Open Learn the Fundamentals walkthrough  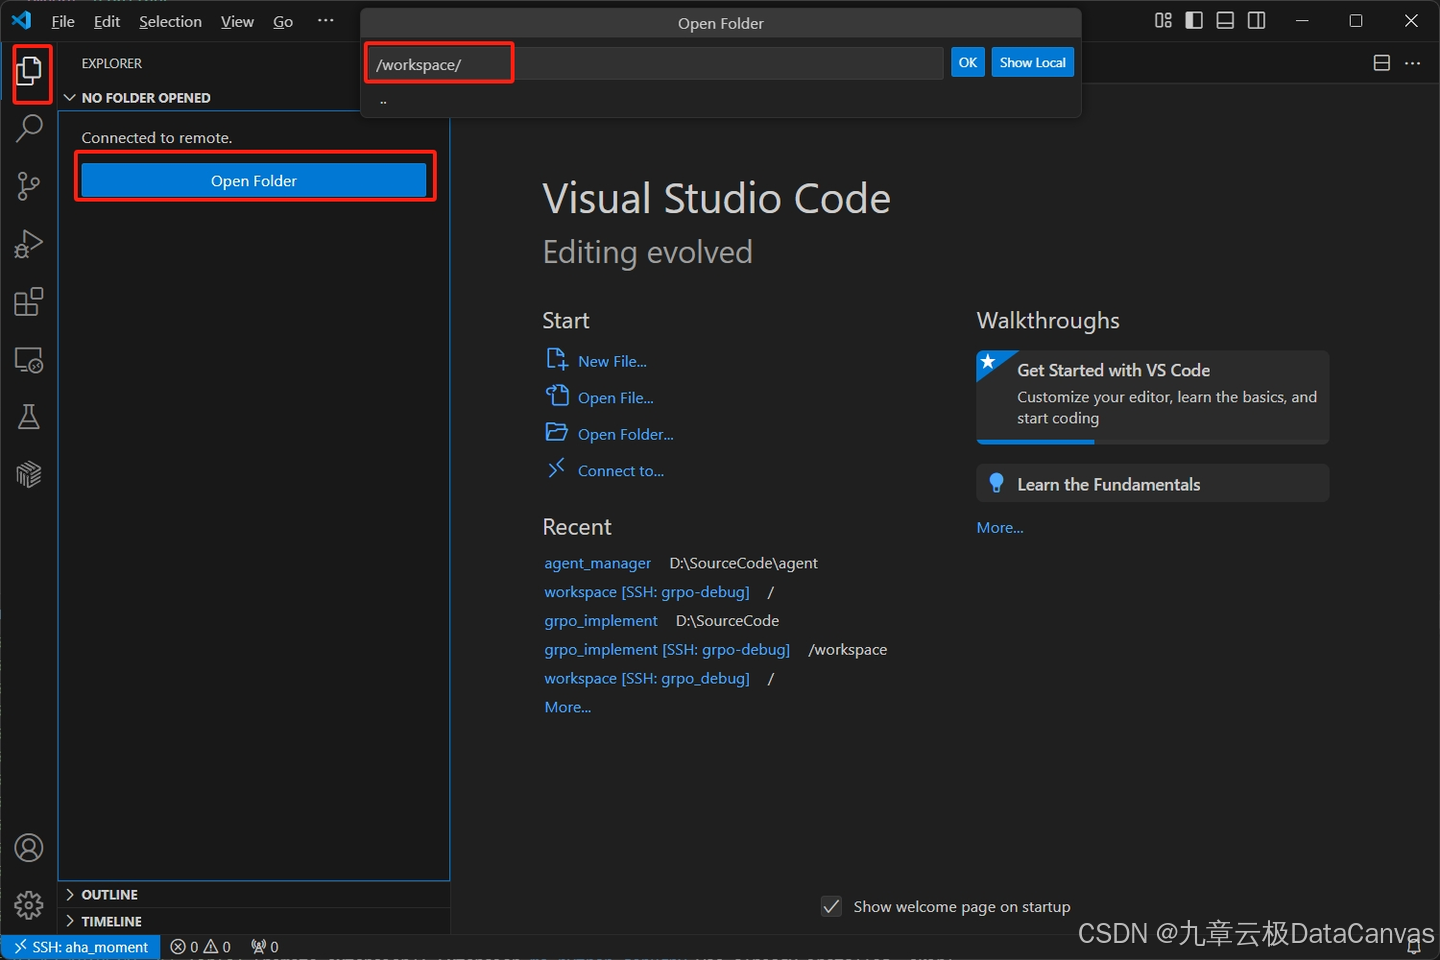click(x=1153, y=483)
